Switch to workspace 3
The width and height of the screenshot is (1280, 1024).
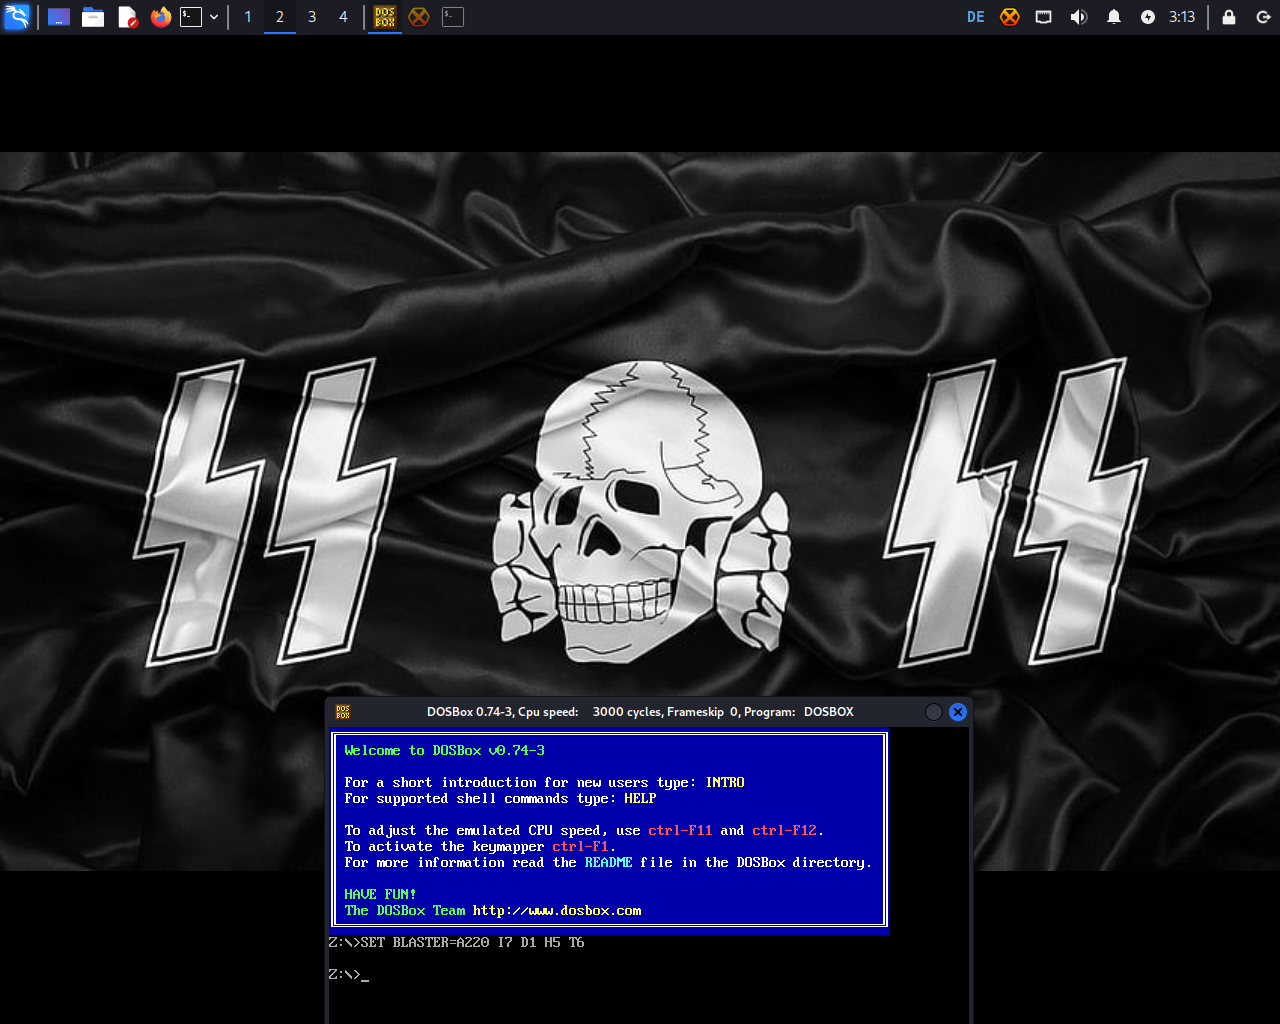coord(312,17)
